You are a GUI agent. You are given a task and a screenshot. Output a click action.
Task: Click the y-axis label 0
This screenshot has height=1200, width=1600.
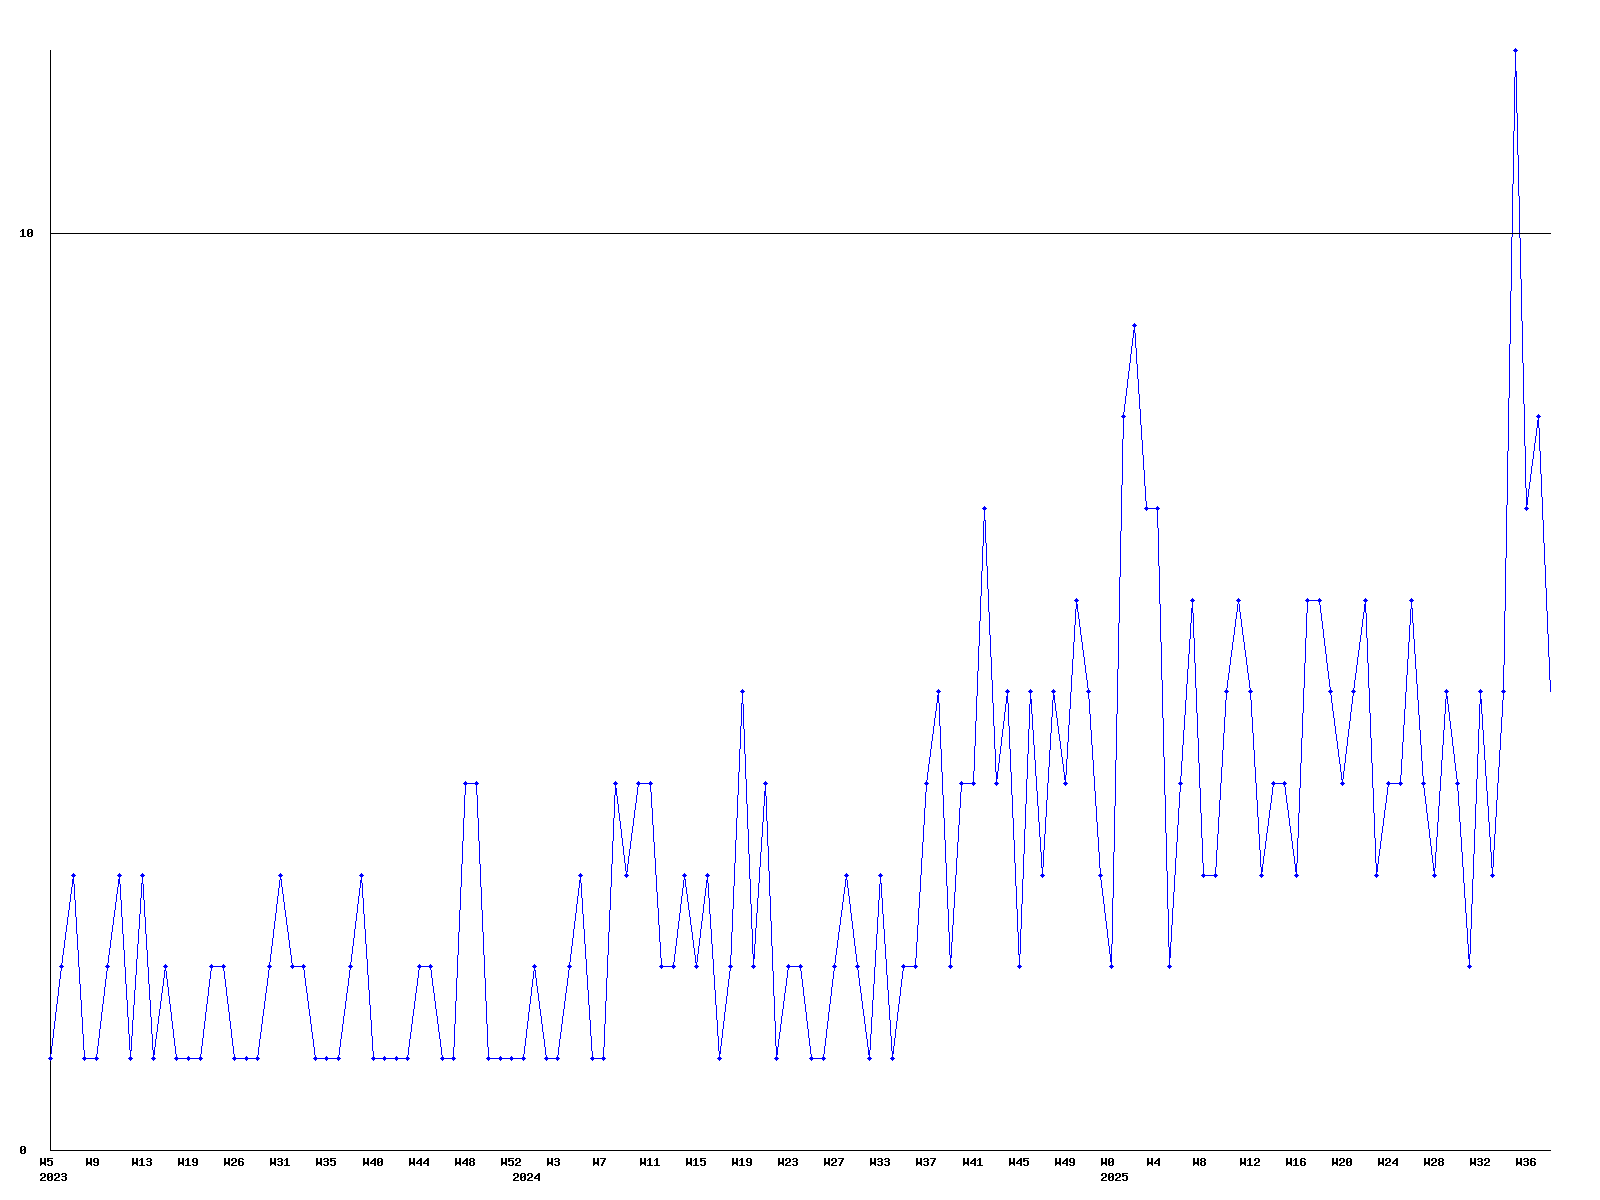[23, 1150]
